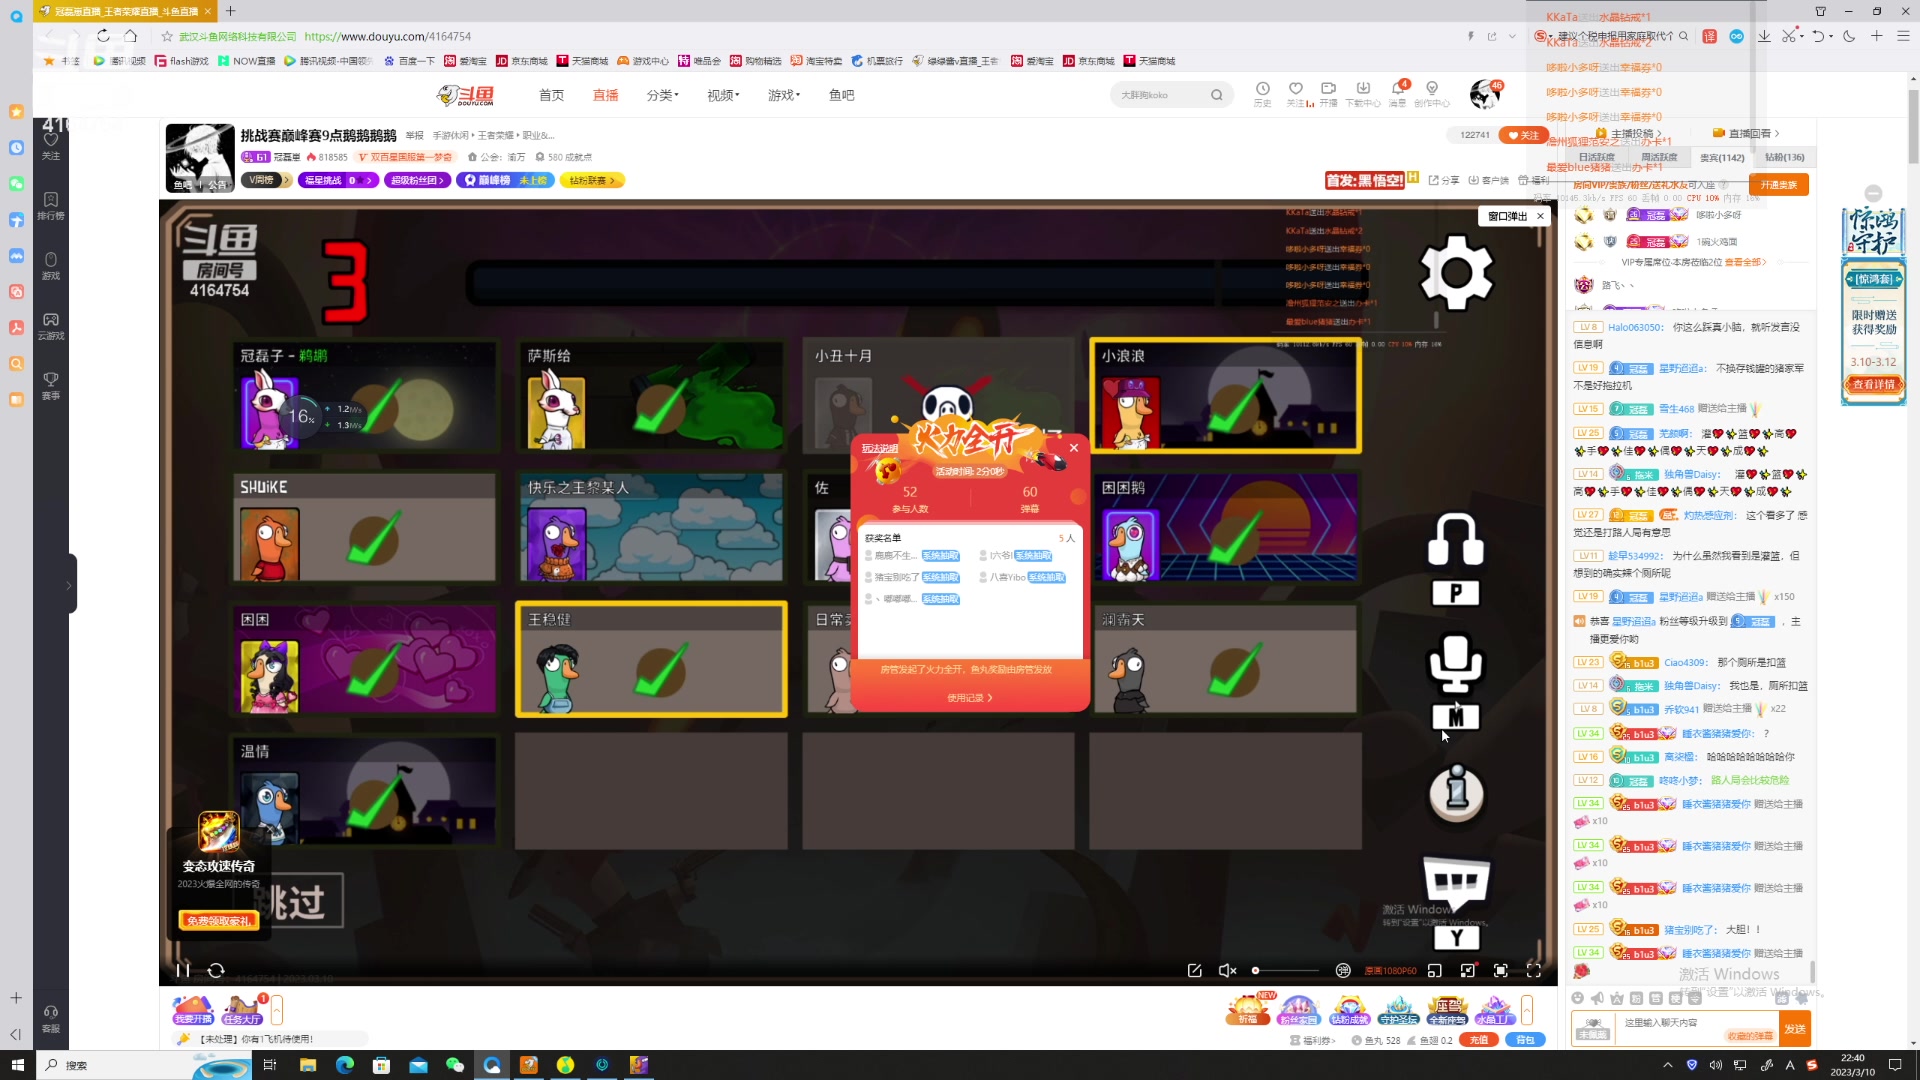This screenshot has height=1080, width=1920.
Task: Toggle danmaku barrage display in the player
Action: click(x=1343, y=970)
